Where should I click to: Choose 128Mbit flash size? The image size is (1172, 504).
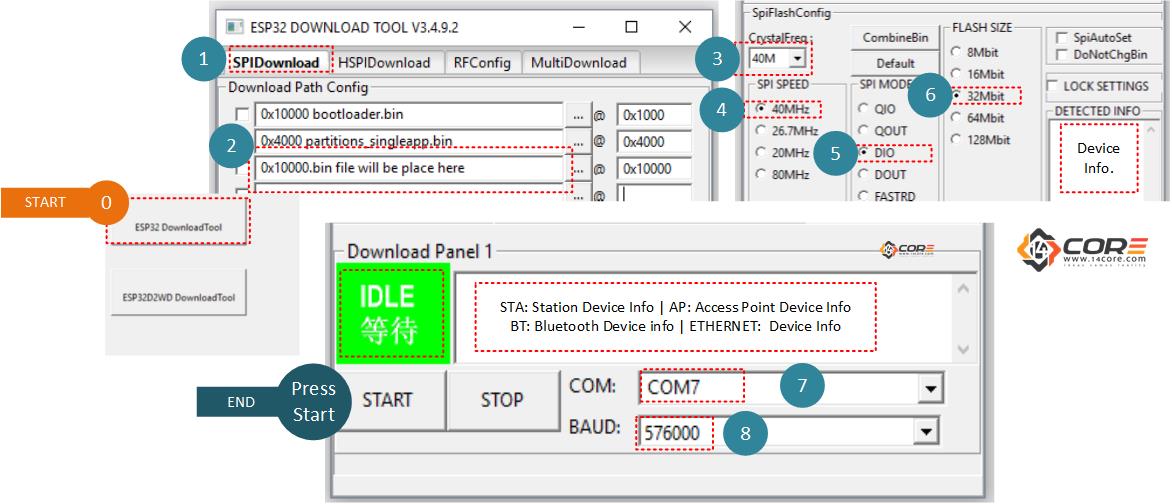pyautogui.click(x=956, y=139)
